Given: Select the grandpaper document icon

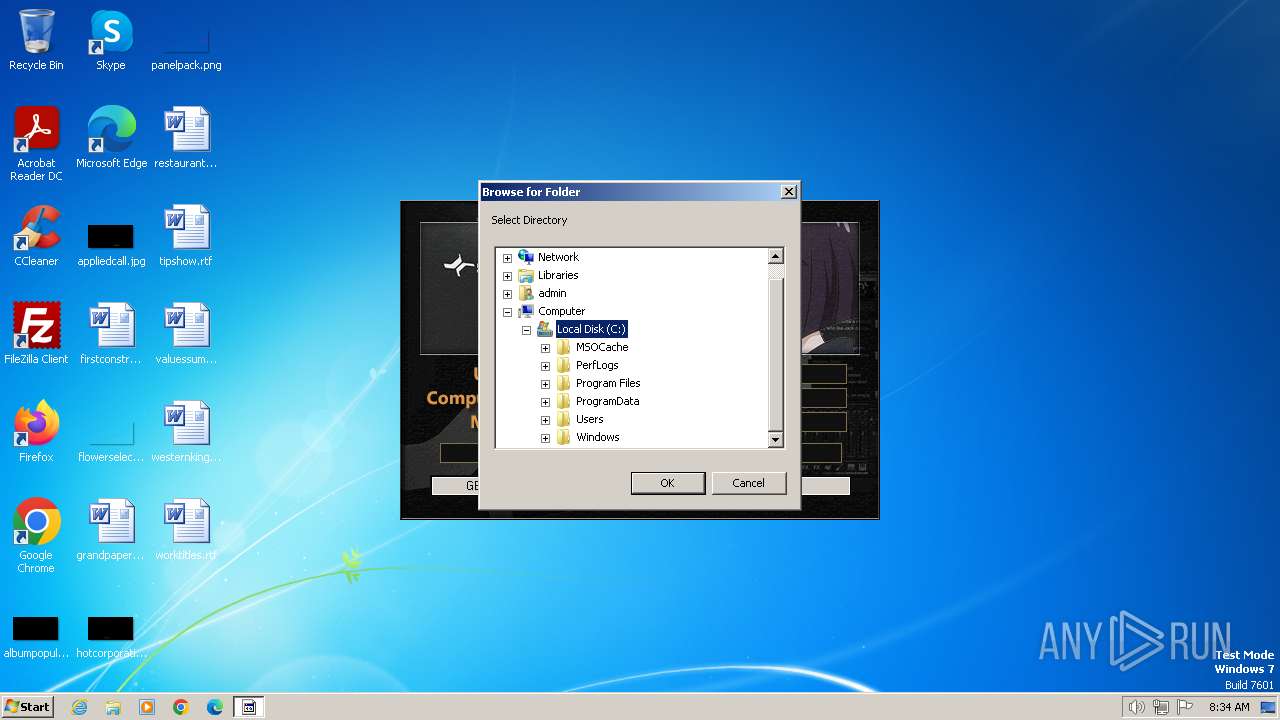Looking at the screenshot, I should pos(111,530).
